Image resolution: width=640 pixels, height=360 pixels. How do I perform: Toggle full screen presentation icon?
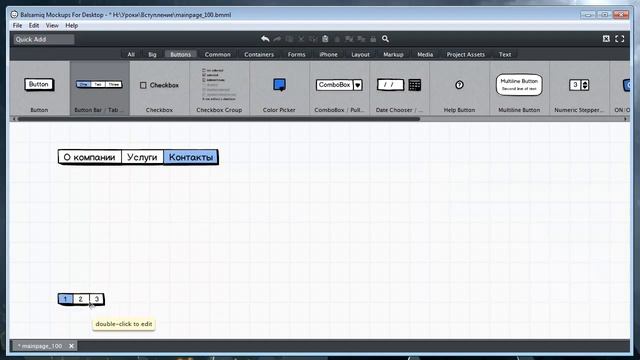(x=620, y=39)
